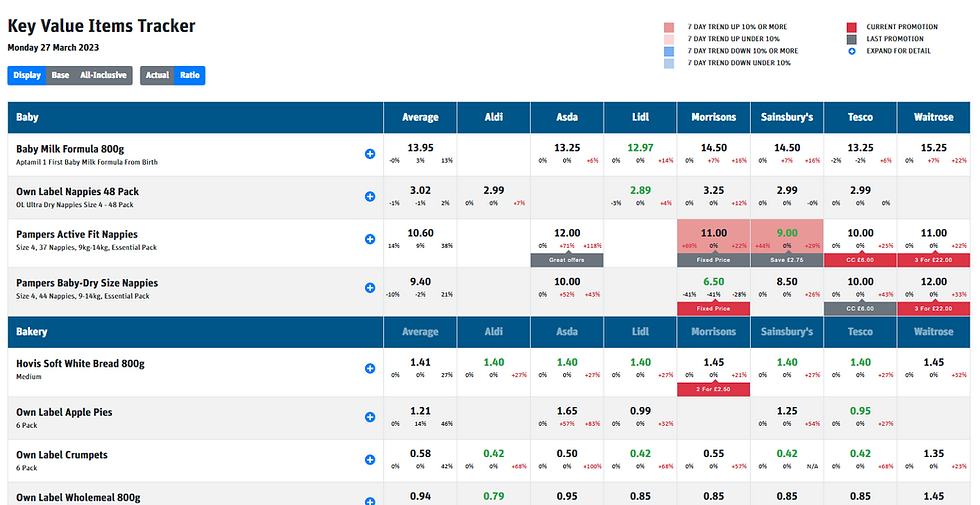Click the 2 For £2.50 Hovis promotion tag
Screen dimensions: 980x505
tap(714, 389)
